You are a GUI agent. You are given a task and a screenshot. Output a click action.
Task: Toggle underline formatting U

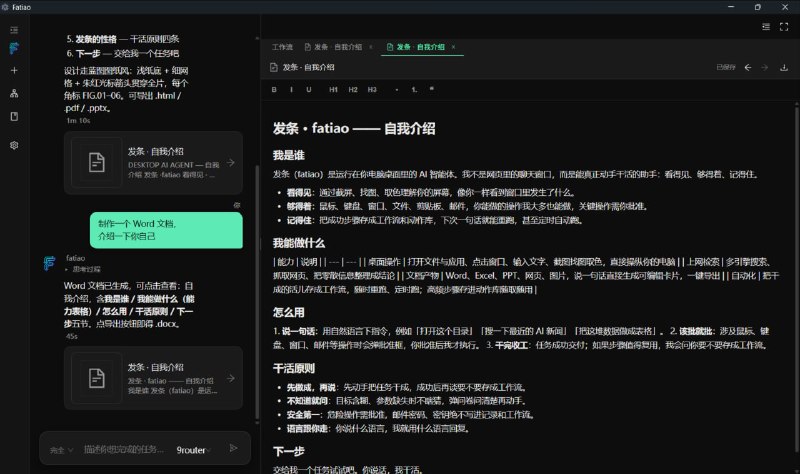click(x=309, y=89)
